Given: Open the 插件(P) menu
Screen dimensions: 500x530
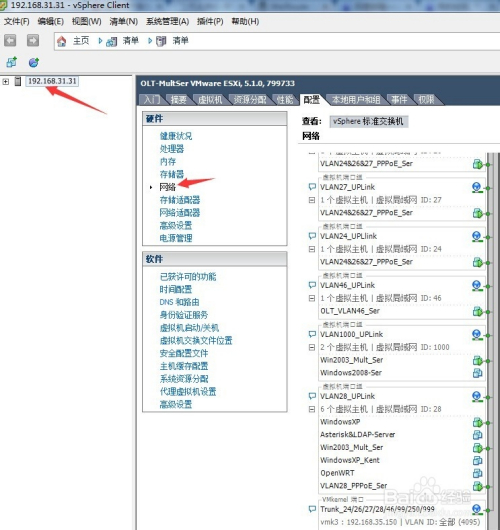Looking at the screenshot, I should pyautogui.click(x=210, y=22).
